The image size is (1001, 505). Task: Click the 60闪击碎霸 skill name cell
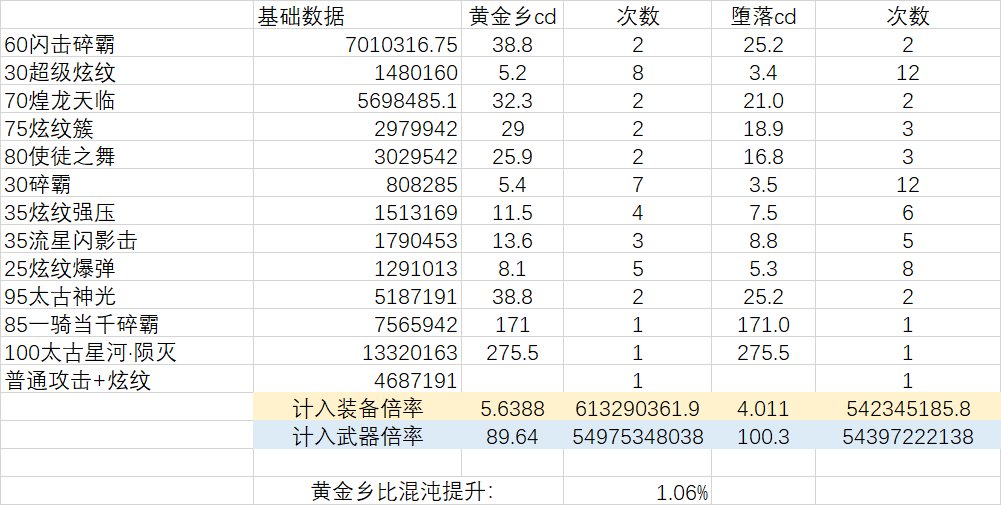tap(126, 43)
